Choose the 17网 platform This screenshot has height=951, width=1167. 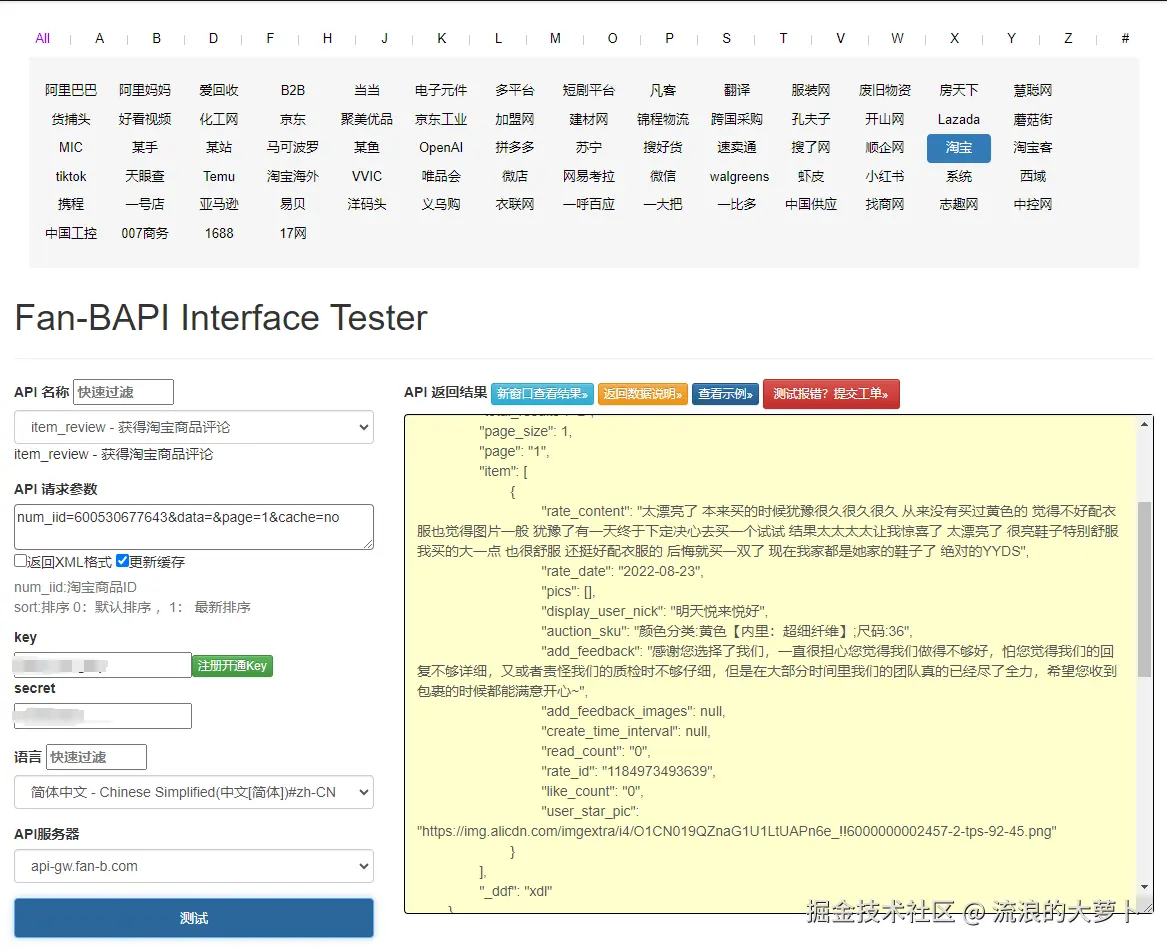pyautogui.click(x=292, y=233)
